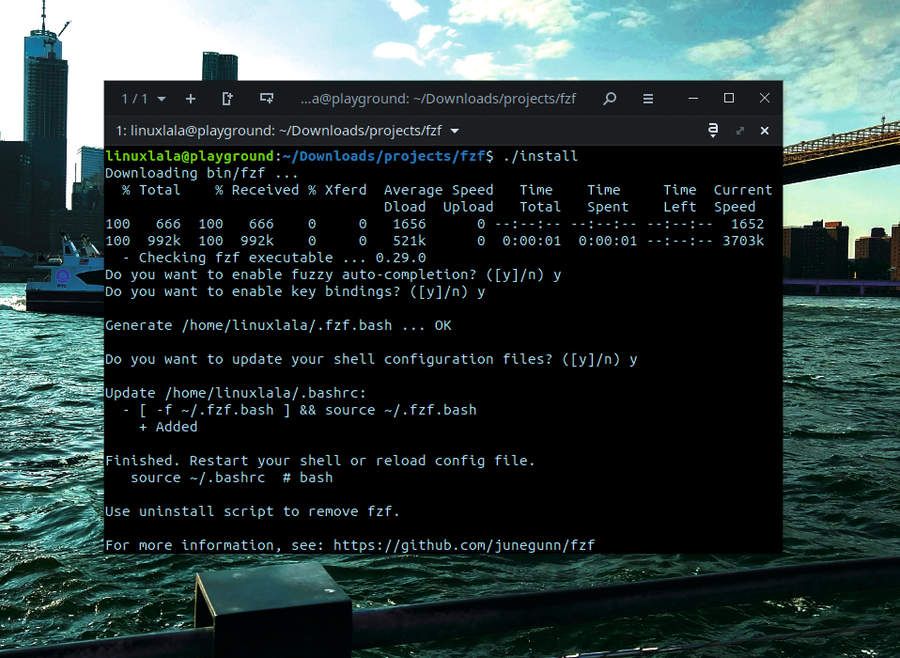
Task: Maximize the terminal pane with the diagonal-arrows icon
Action: [741, 130]
